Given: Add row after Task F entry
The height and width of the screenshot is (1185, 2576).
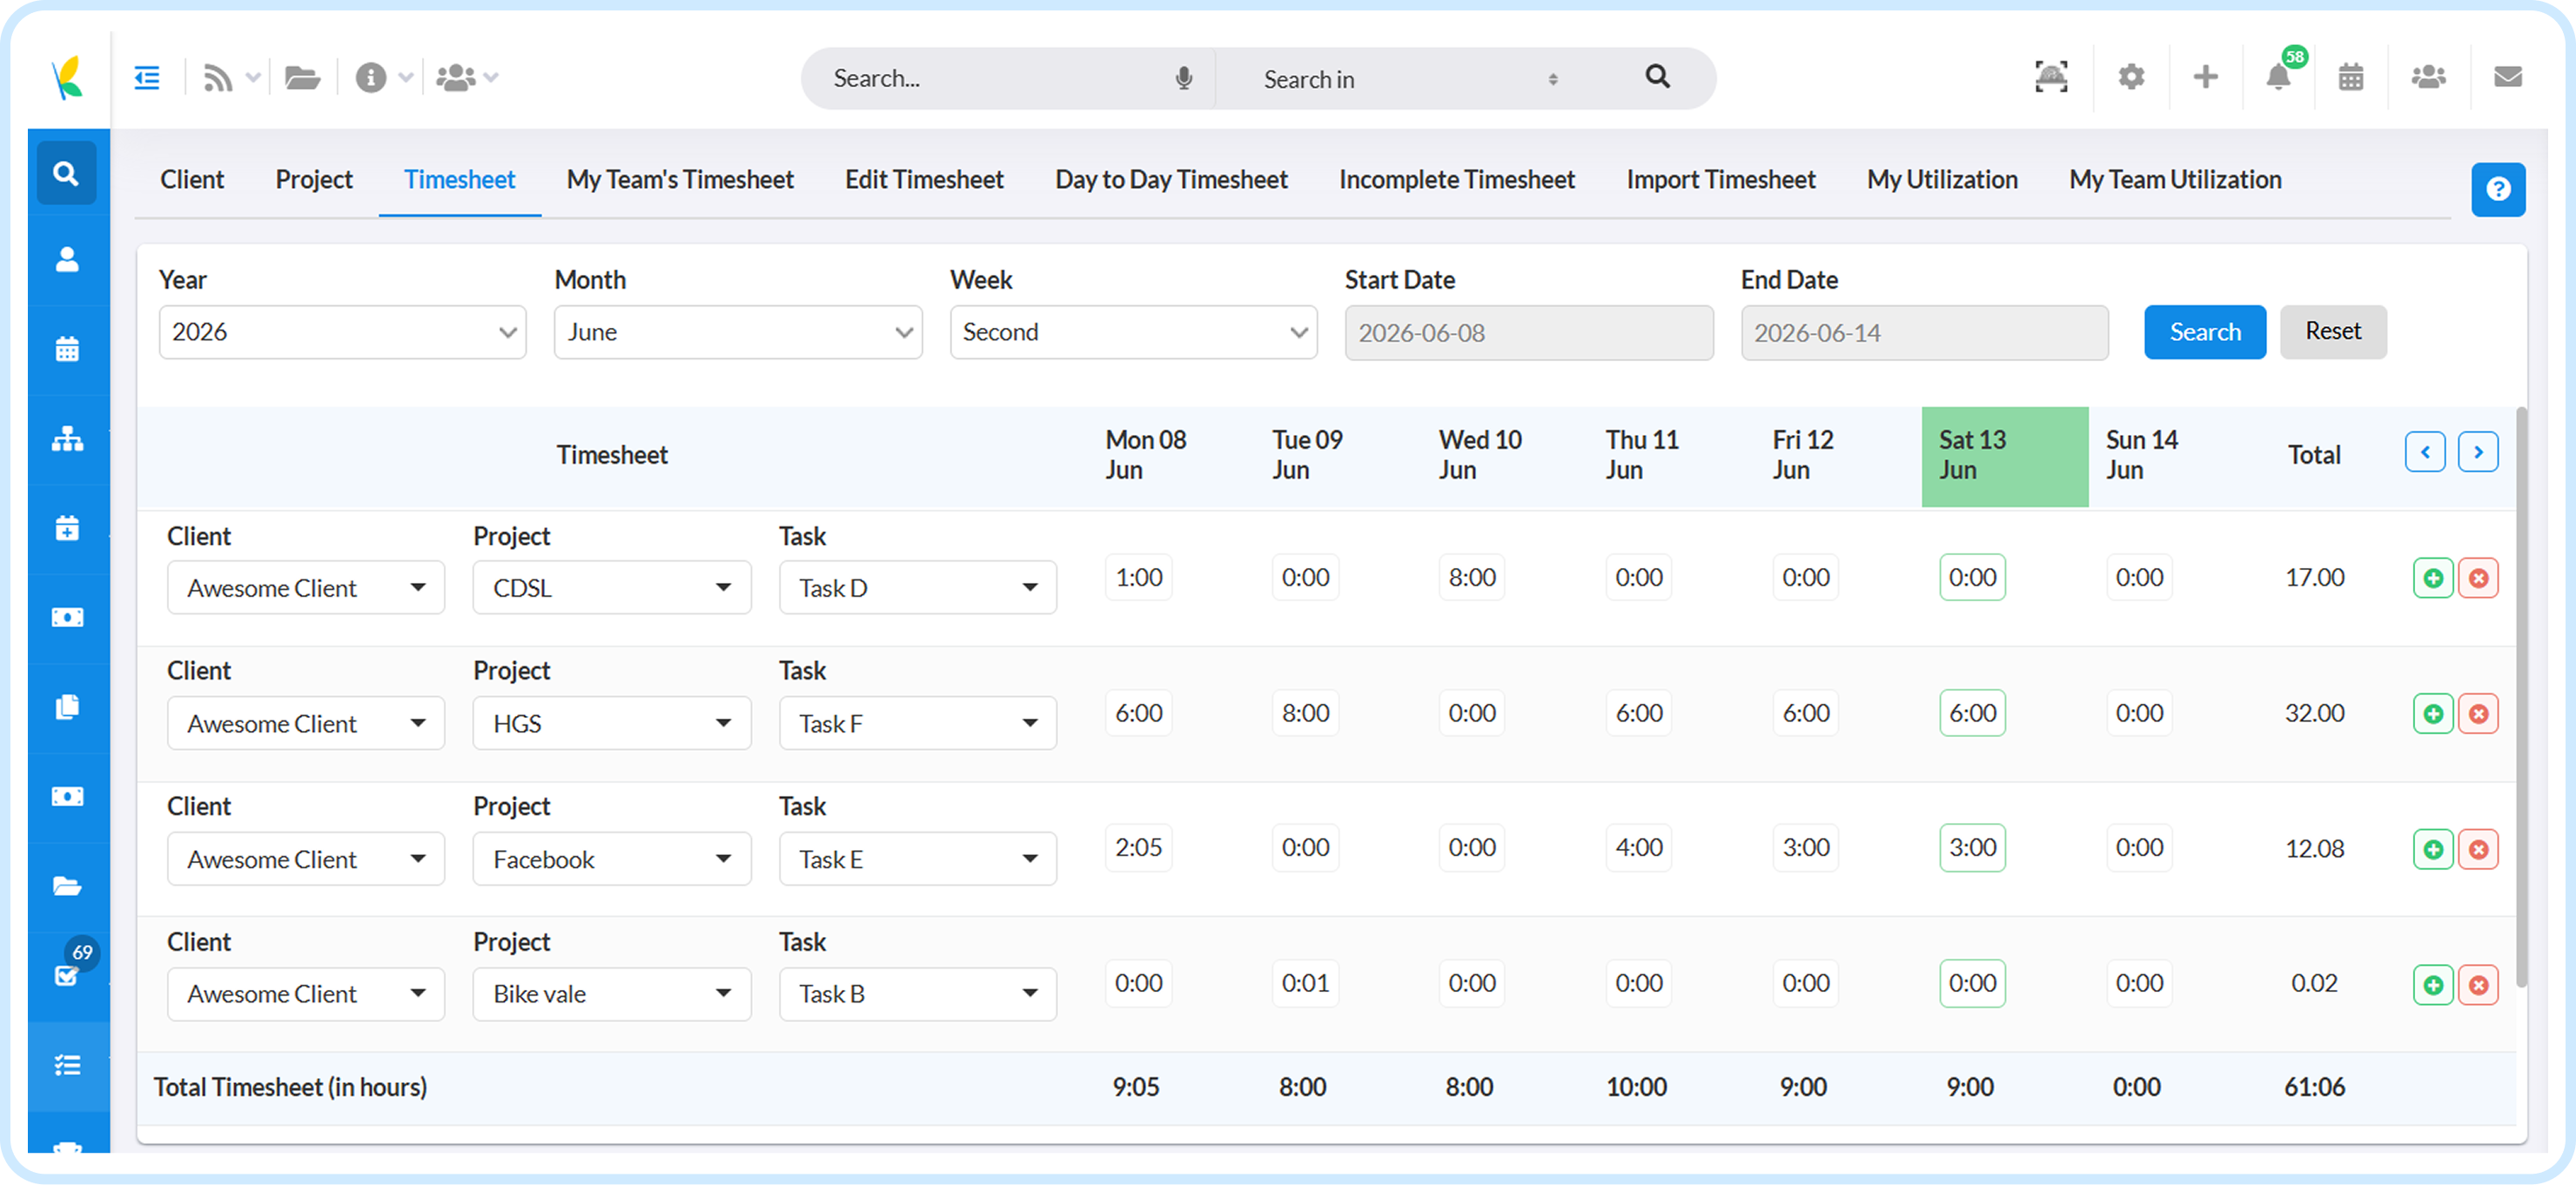Looking at the screenshot, I should 2433,714.
